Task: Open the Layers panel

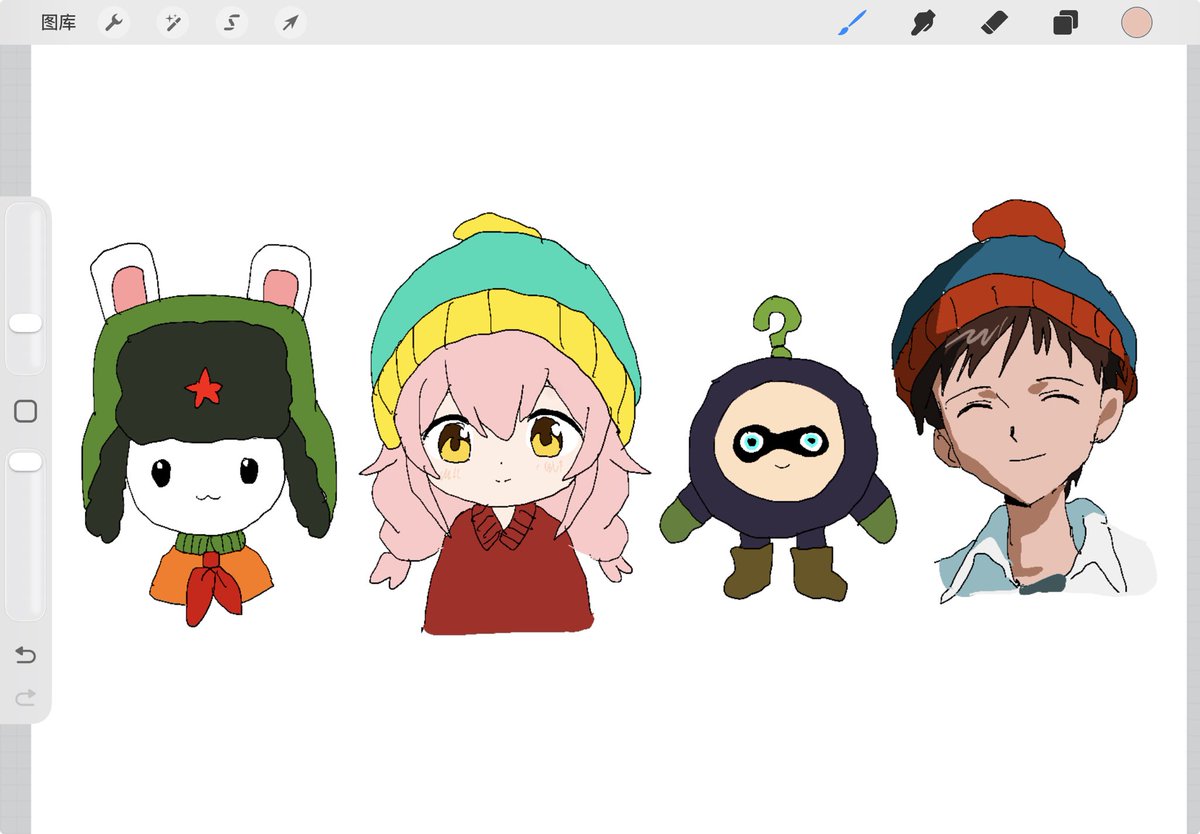Action: point(1065,22)
